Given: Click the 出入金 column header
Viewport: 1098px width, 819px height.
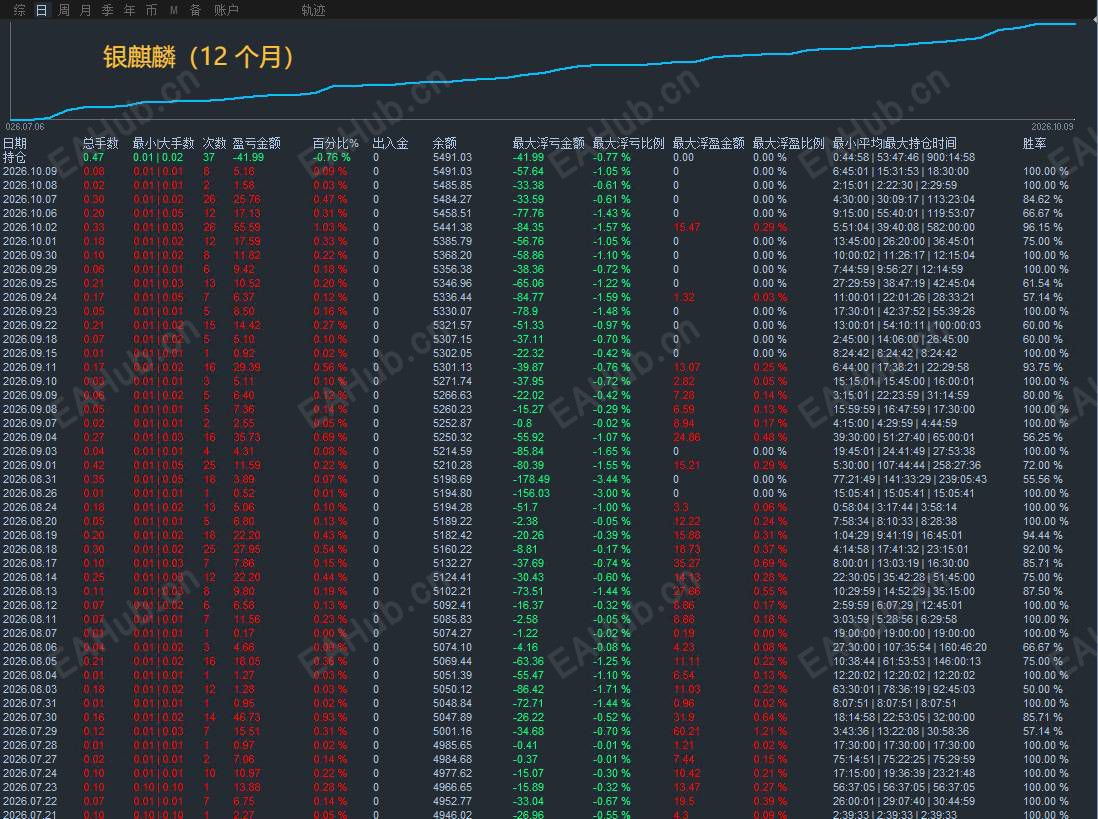Looking at the screenshot, I should pyautogui.click(x=391, y=144).
